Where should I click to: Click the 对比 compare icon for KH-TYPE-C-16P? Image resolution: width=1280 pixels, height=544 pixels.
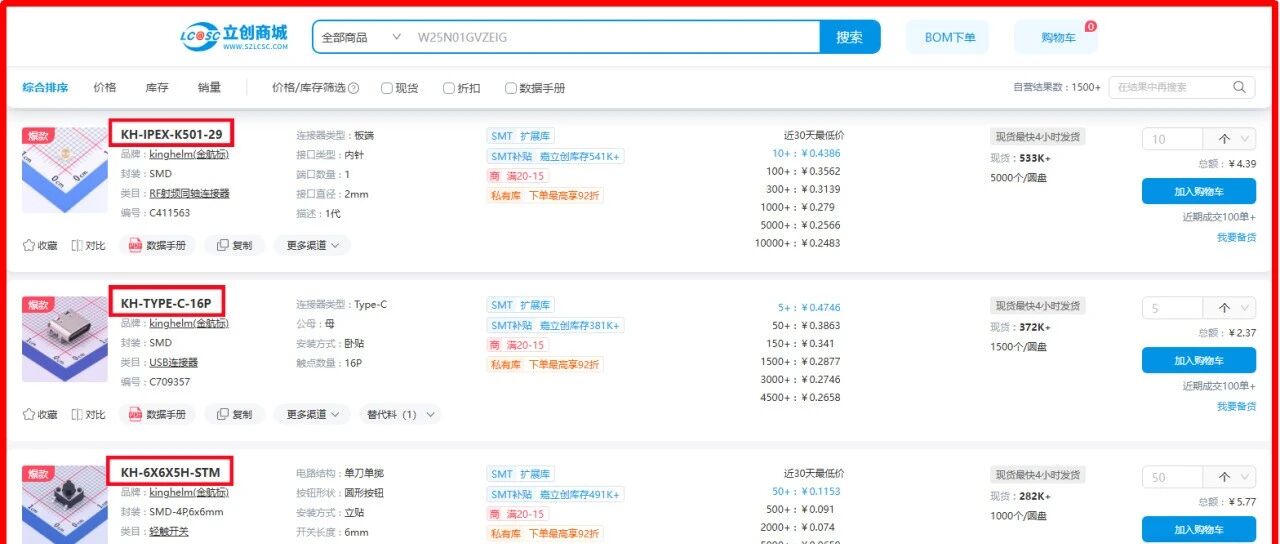(x=77, y=414)
